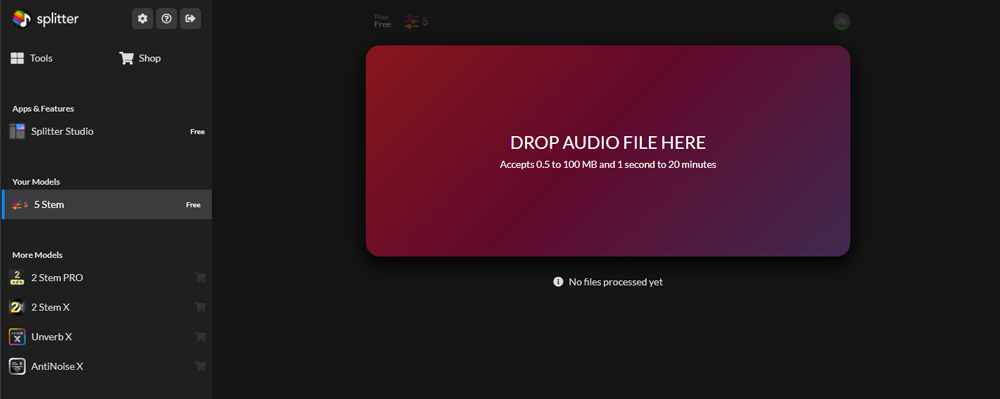
Task: Buy 2 Stem X via its cart icon
Action: point(200,307)
